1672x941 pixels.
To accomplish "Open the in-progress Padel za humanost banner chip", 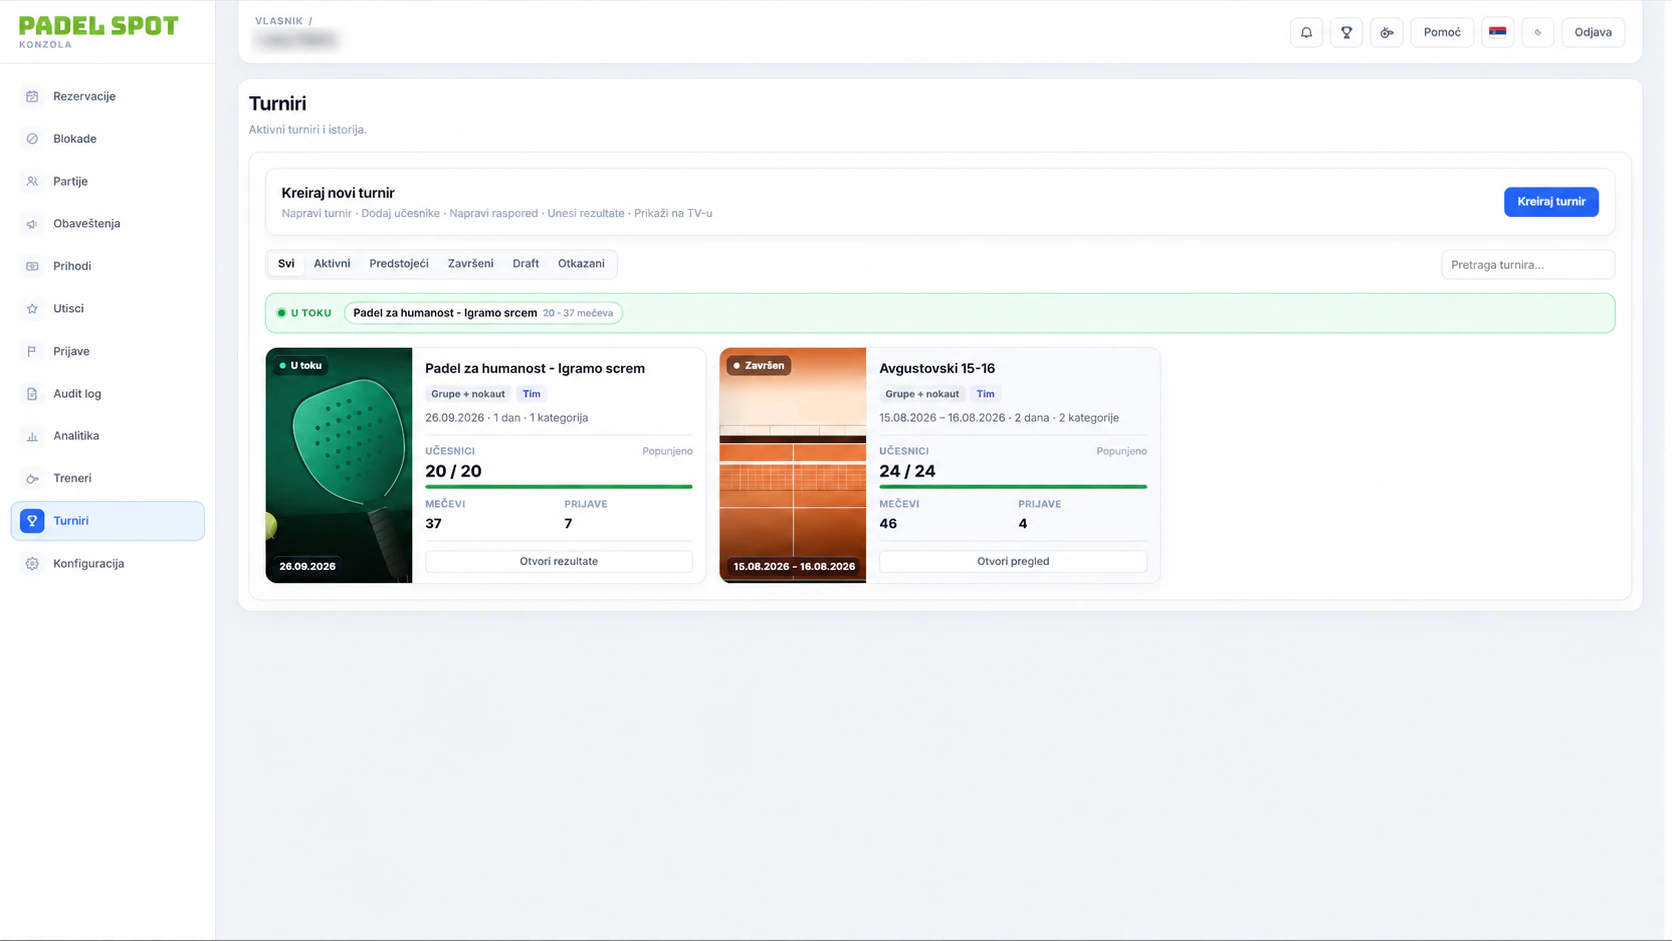I will tap(483, 313).
